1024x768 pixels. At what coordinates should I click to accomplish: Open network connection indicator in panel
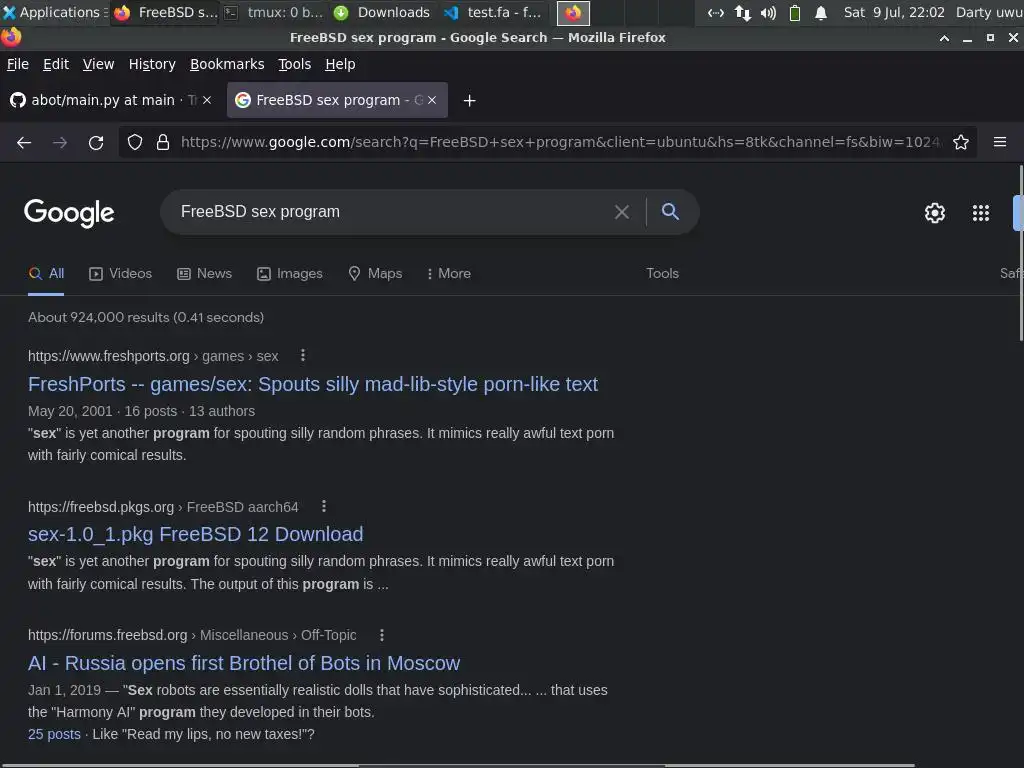tap(716, 12)
